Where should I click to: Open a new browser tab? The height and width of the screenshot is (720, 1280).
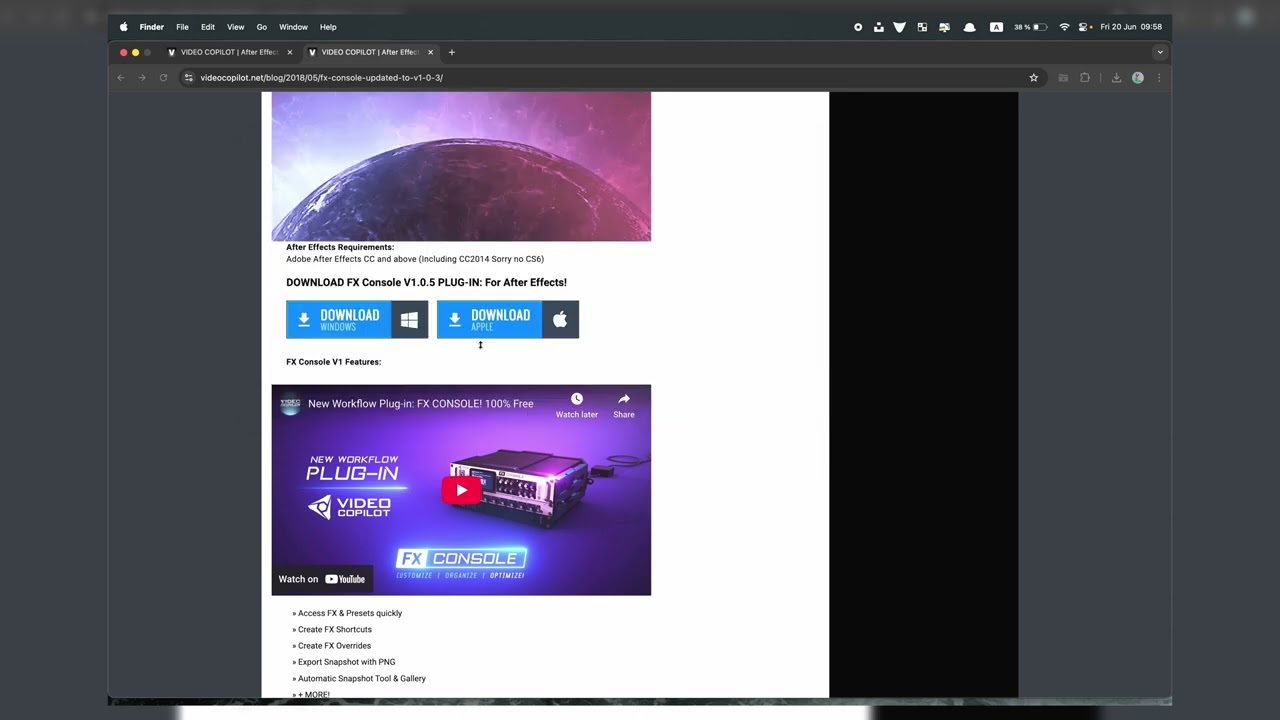point(452,52)
